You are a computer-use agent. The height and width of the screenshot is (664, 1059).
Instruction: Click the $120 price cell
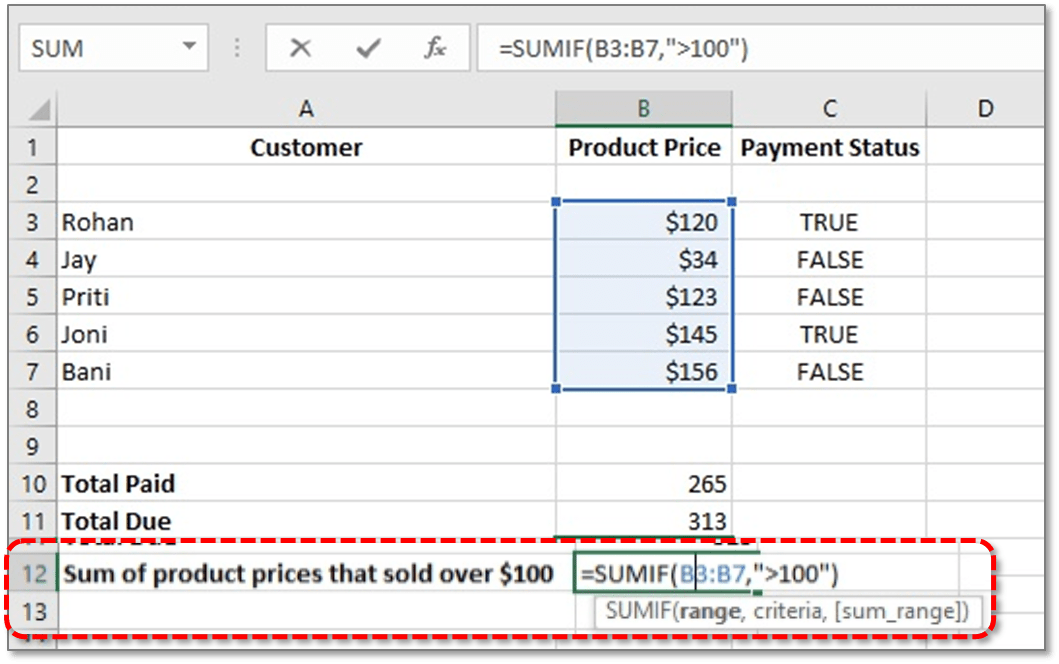tap(644, 222)
